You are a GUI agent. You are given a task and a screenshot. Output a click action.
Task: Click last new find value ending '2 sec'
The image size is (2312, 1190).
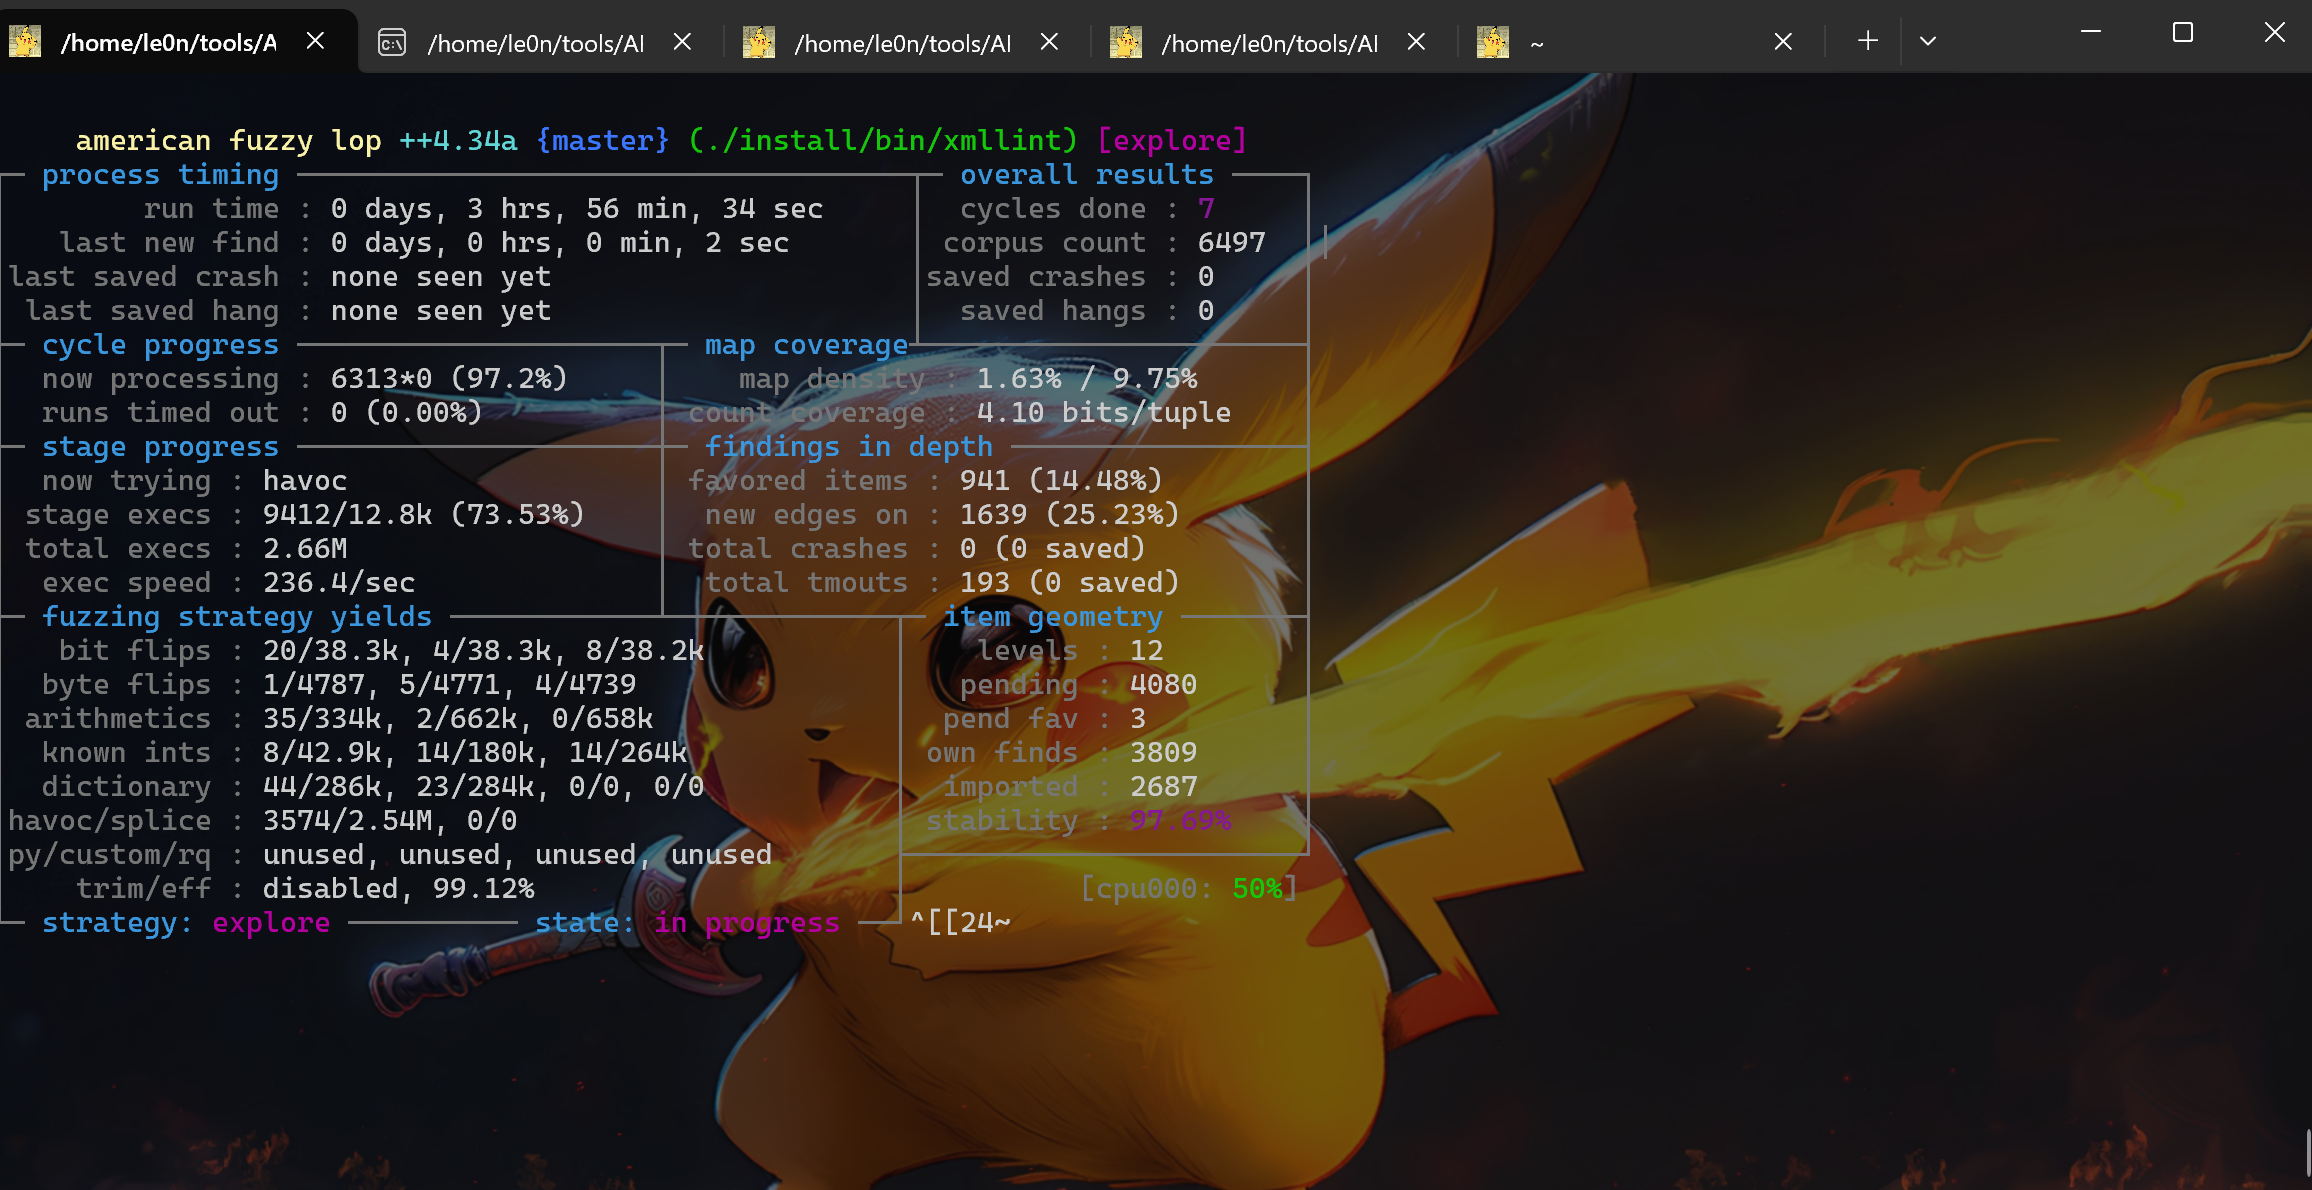coord(560,243)
